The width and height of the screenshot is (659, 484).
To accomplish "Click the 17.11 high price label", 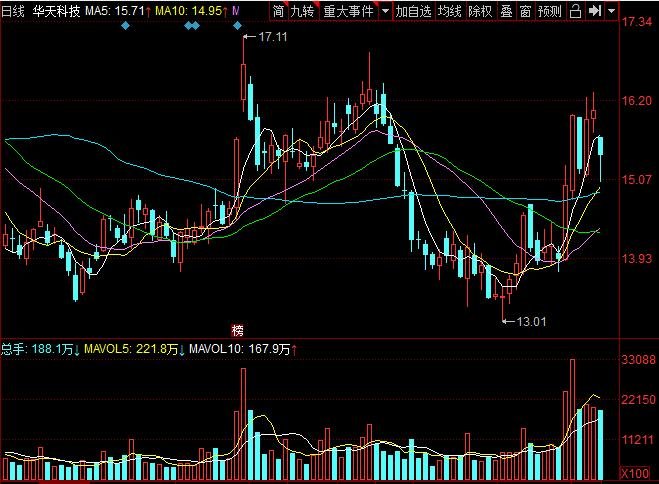I will [x=273, y=37].
